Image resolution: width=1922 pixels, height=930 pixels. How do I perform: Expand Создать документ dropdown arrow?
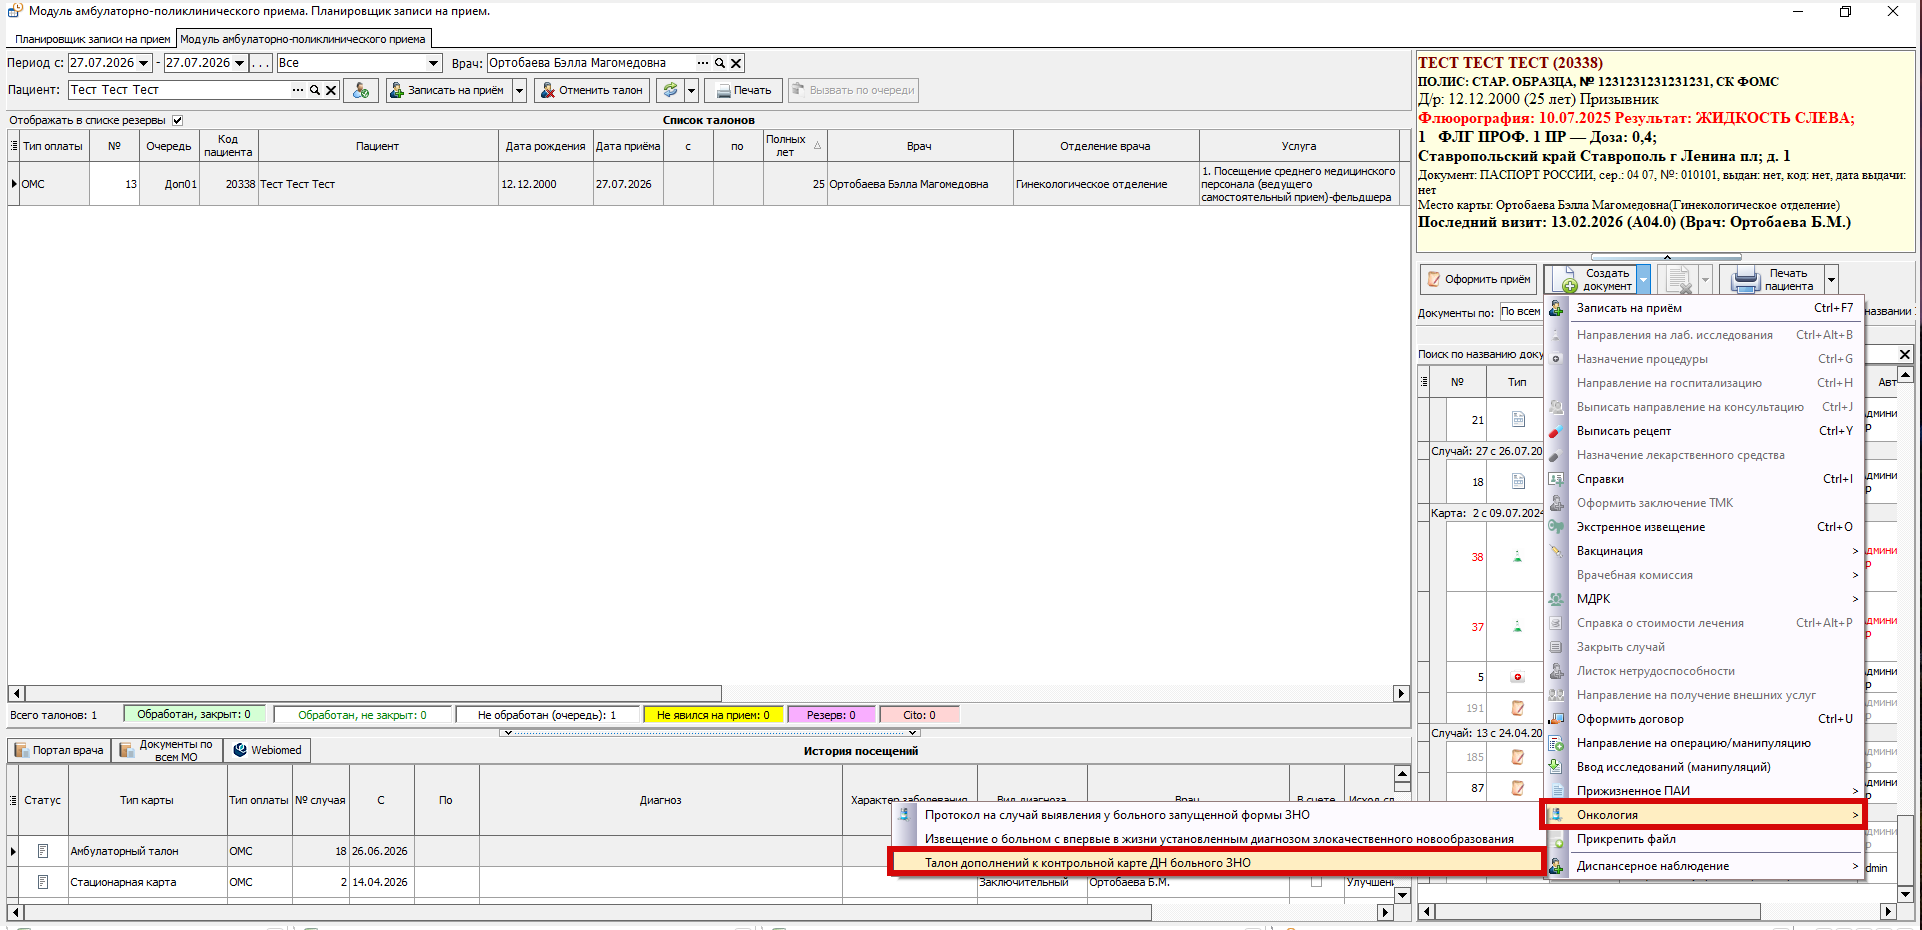(1643, 280)
